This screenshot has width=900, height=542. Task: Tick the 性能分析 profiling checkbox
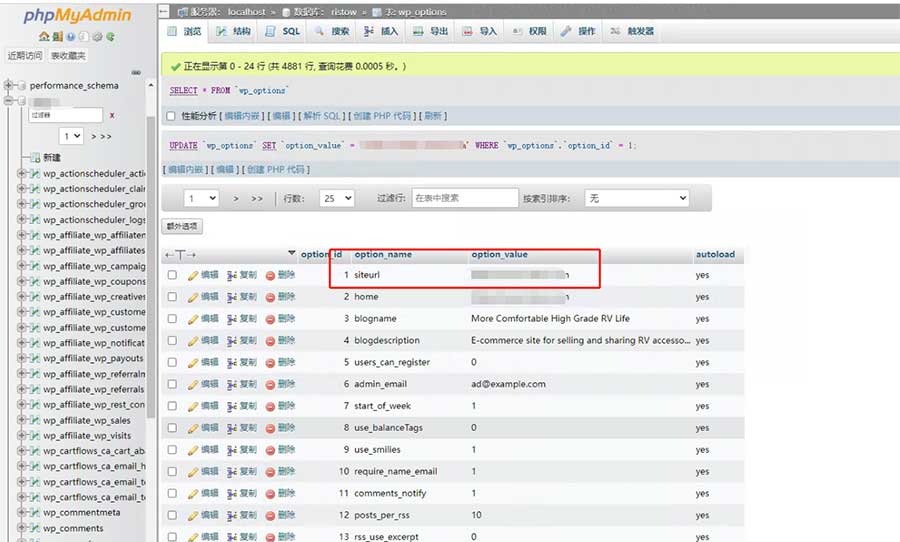[x=170, y=116]
